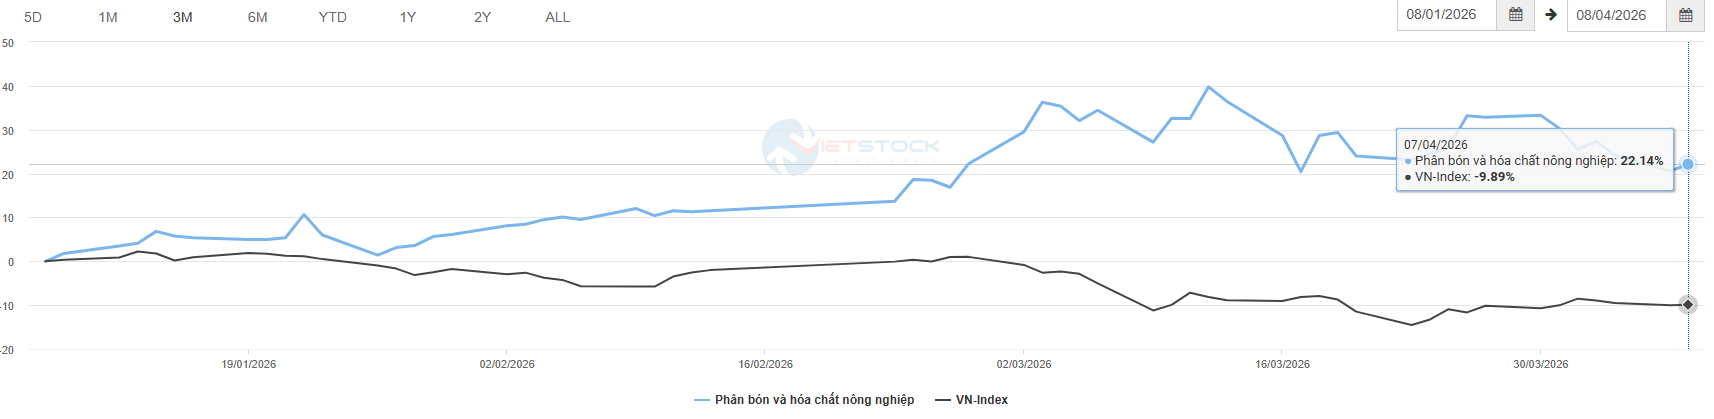Screen dimensions: 1714x419
Task: Show year-to-date YTD range
Action: (x=332, y=17)
